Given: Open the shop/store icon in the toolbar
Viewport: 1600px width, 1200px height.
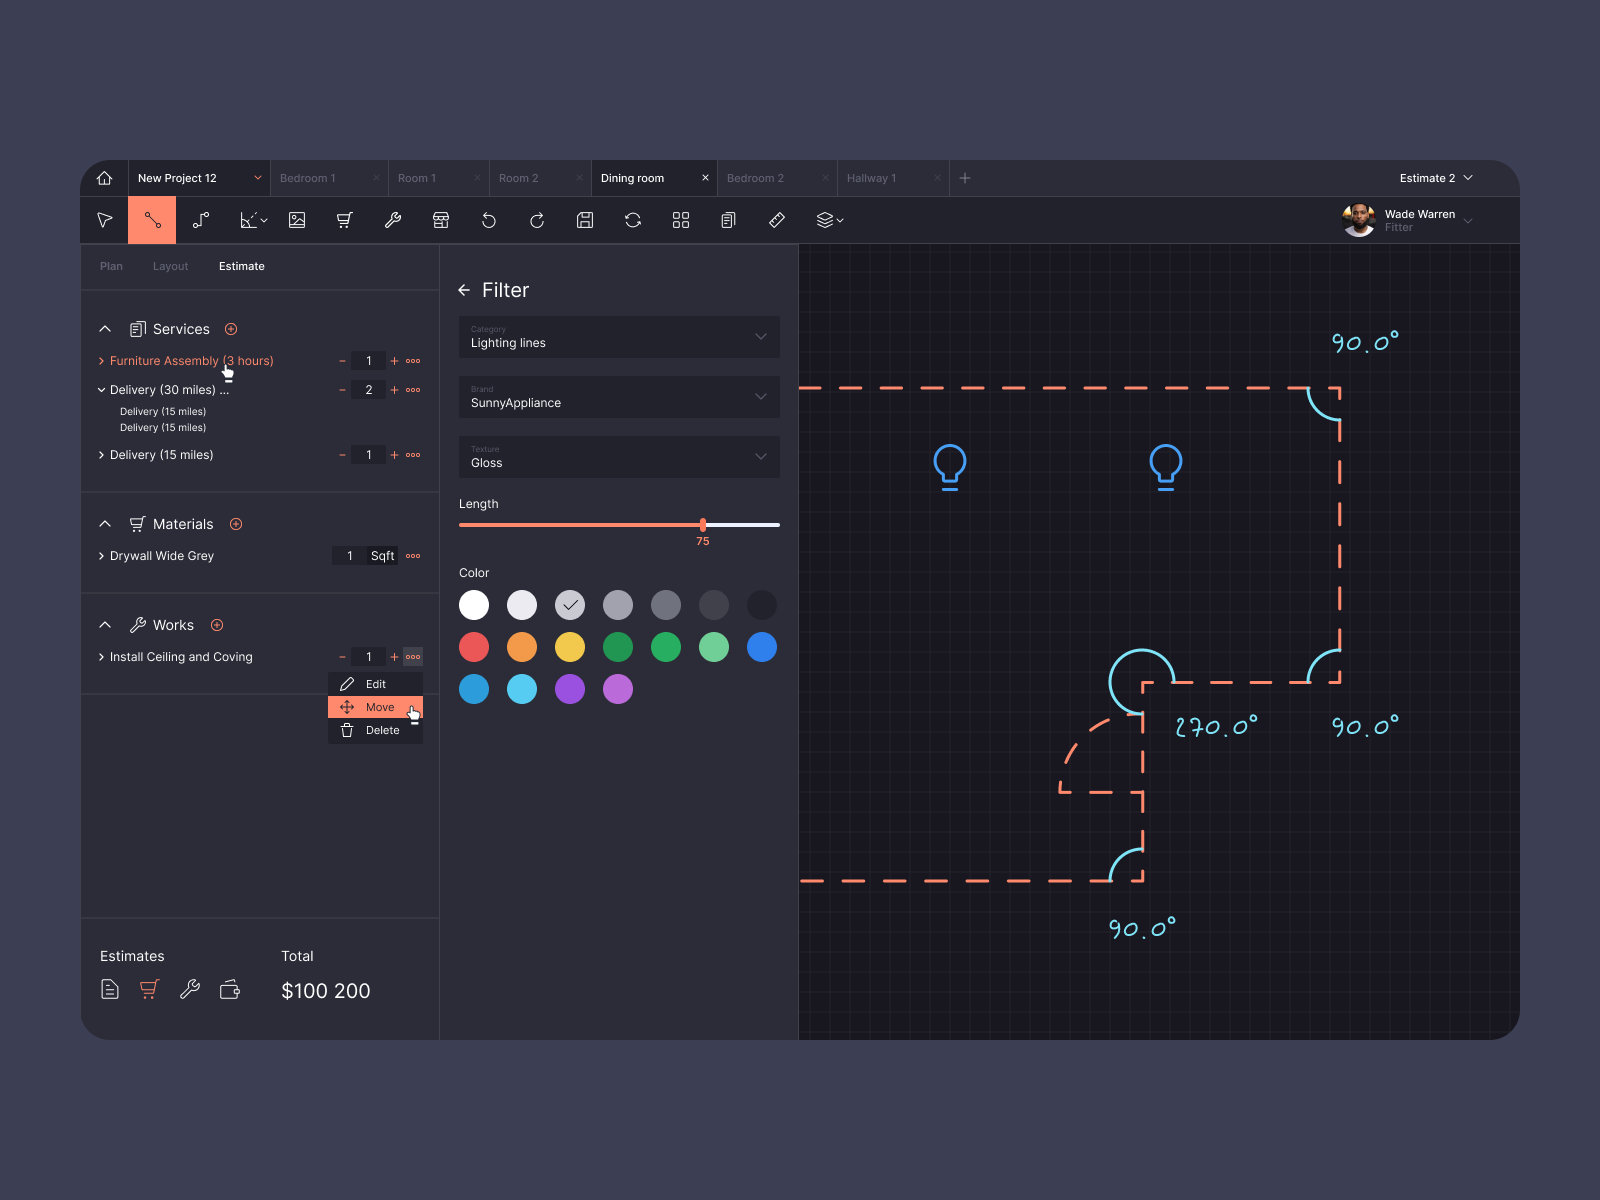Looking at the screenshot, I should [x=441, y=220].
